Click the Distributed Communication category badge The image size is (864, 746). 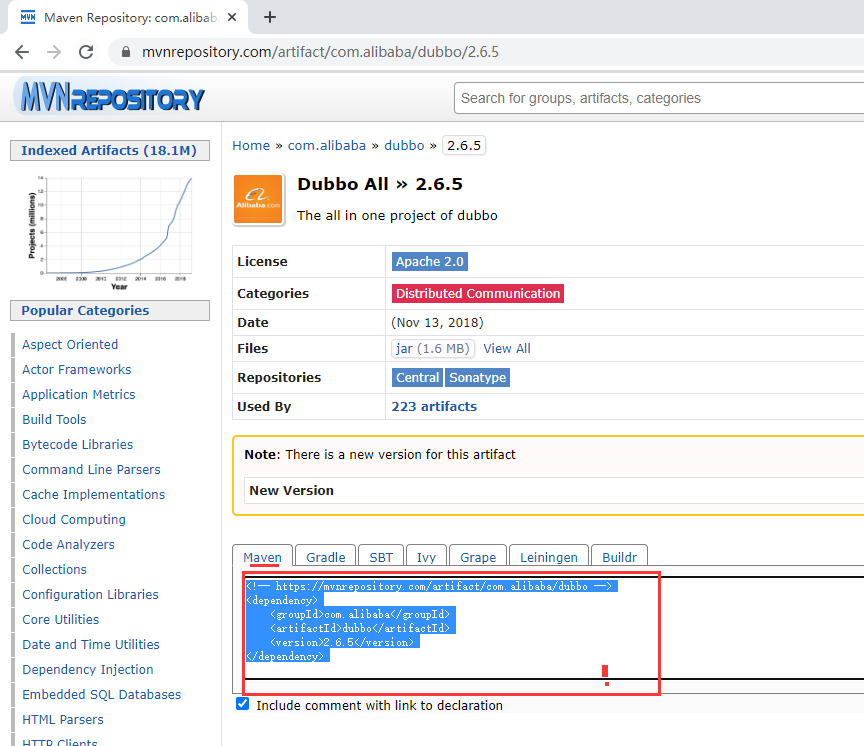(478, 293)
